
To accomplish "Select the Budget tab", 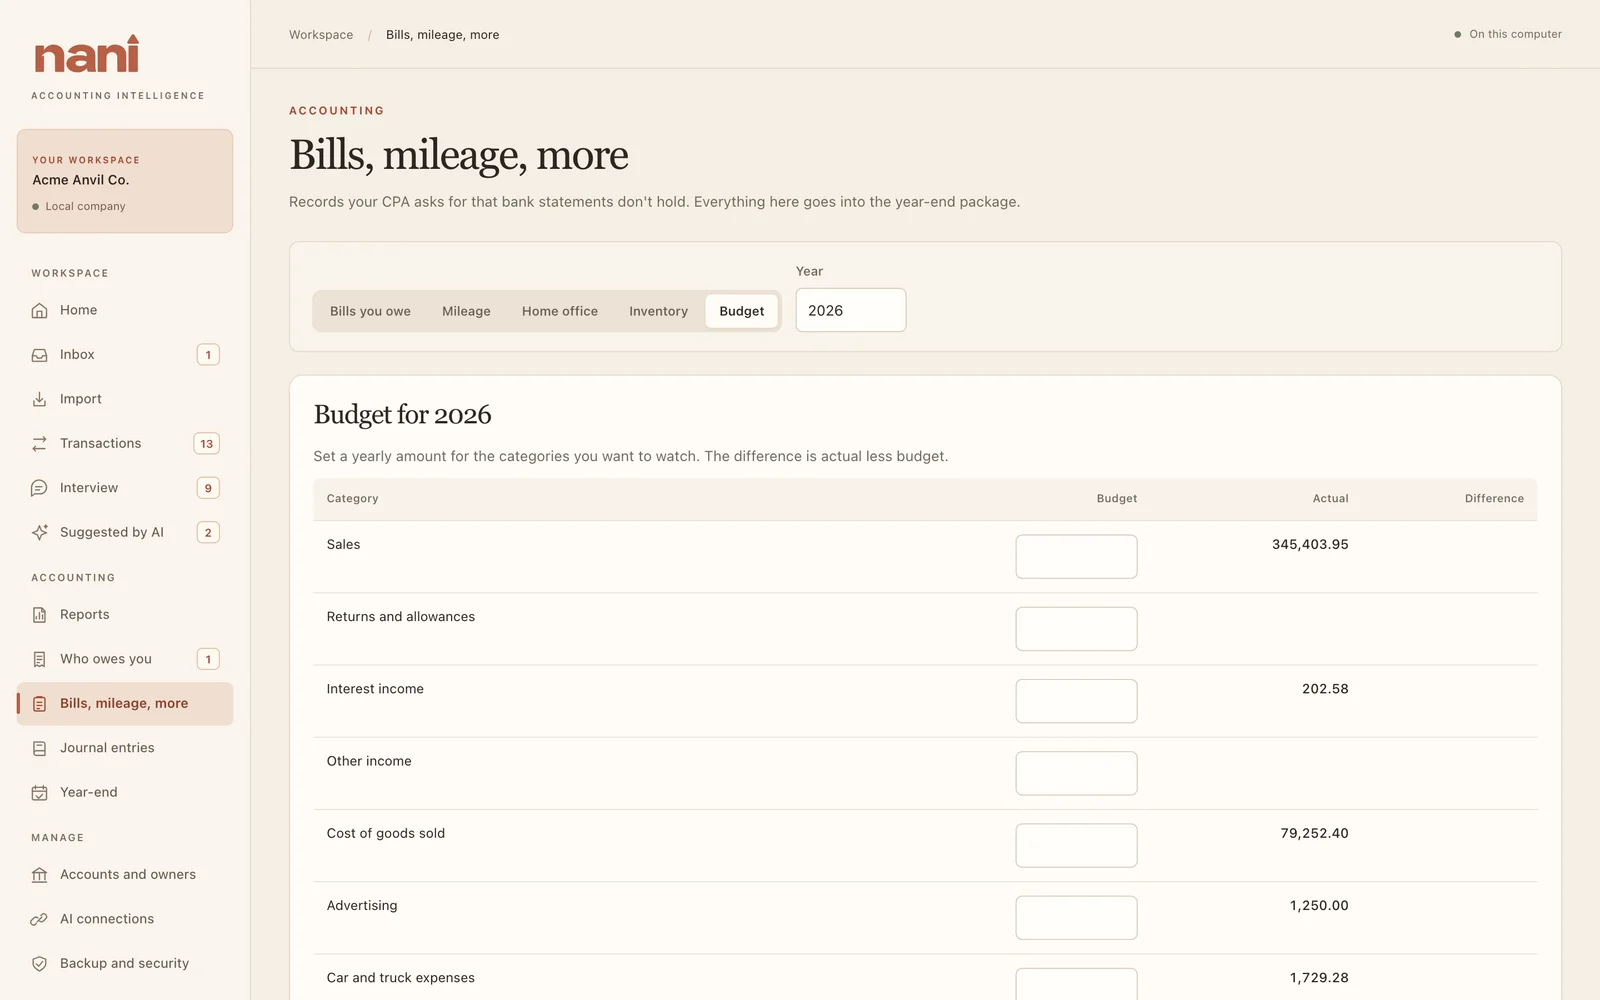I will click(x=742, y=311).
